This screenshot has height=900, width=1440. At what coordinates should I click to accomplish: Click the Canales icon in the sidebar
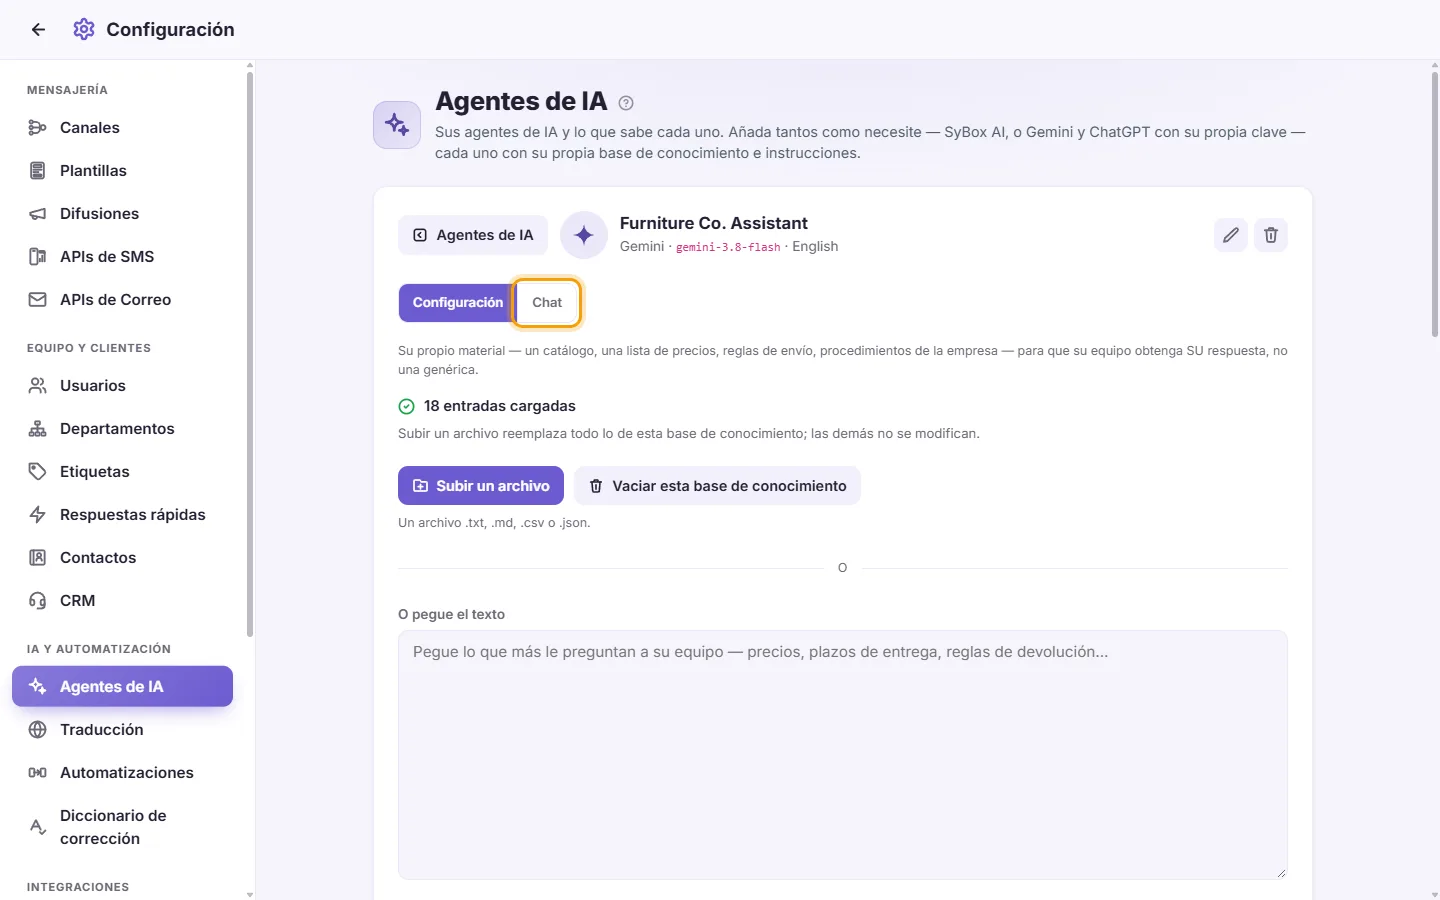coord(38,128)
